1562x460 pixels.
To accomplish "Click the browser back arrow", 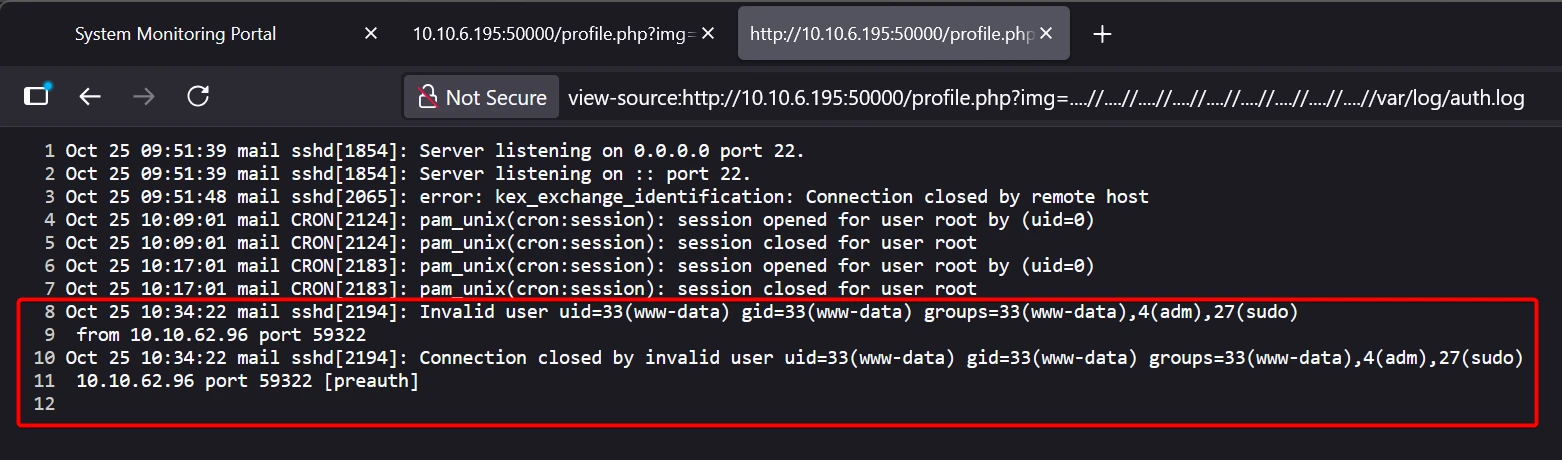I will coord(90,96).
